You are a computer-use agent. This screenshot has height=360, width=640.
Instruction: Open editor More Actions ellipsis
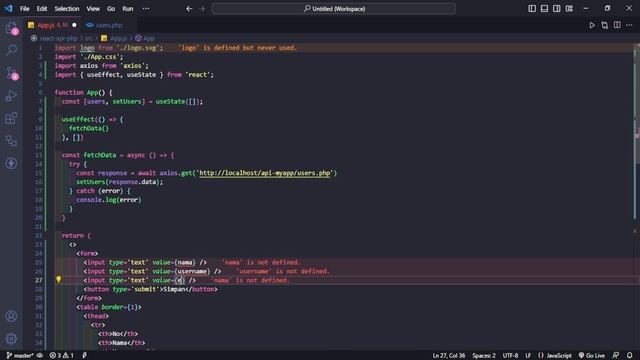pyautogui.click(x=629, y=25)
